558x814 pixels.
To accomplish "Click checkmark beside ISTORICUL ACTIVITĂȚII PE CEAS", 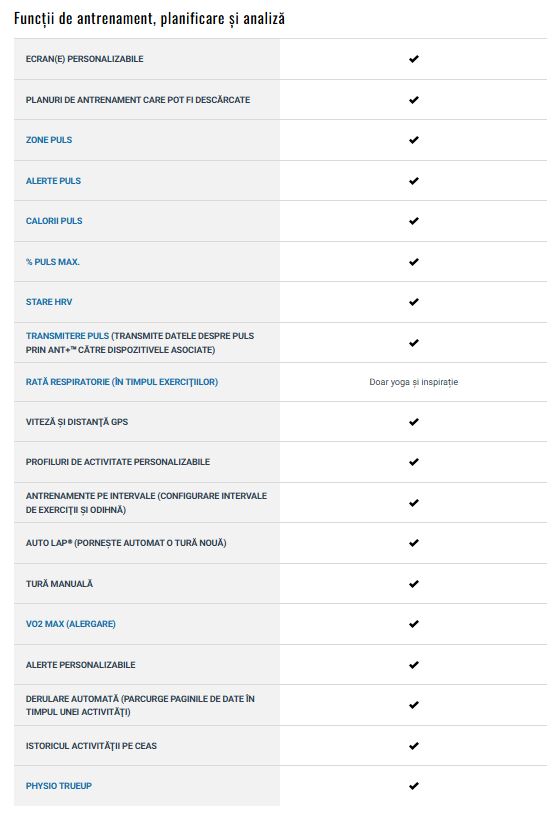I will pyautogui.click(x=414, y=746).
